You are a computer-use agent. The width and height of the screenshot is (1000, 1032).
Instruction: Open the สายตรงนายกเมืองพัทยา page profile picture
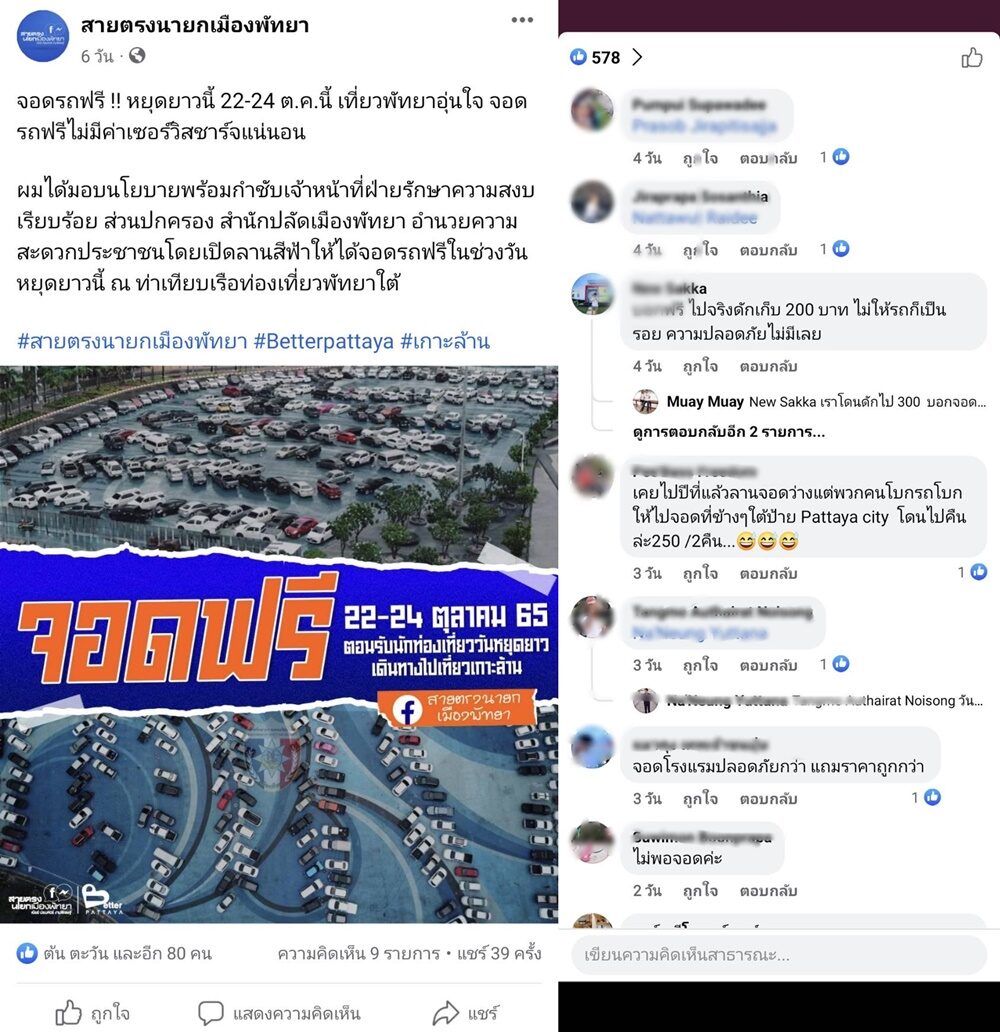[43, 36]
